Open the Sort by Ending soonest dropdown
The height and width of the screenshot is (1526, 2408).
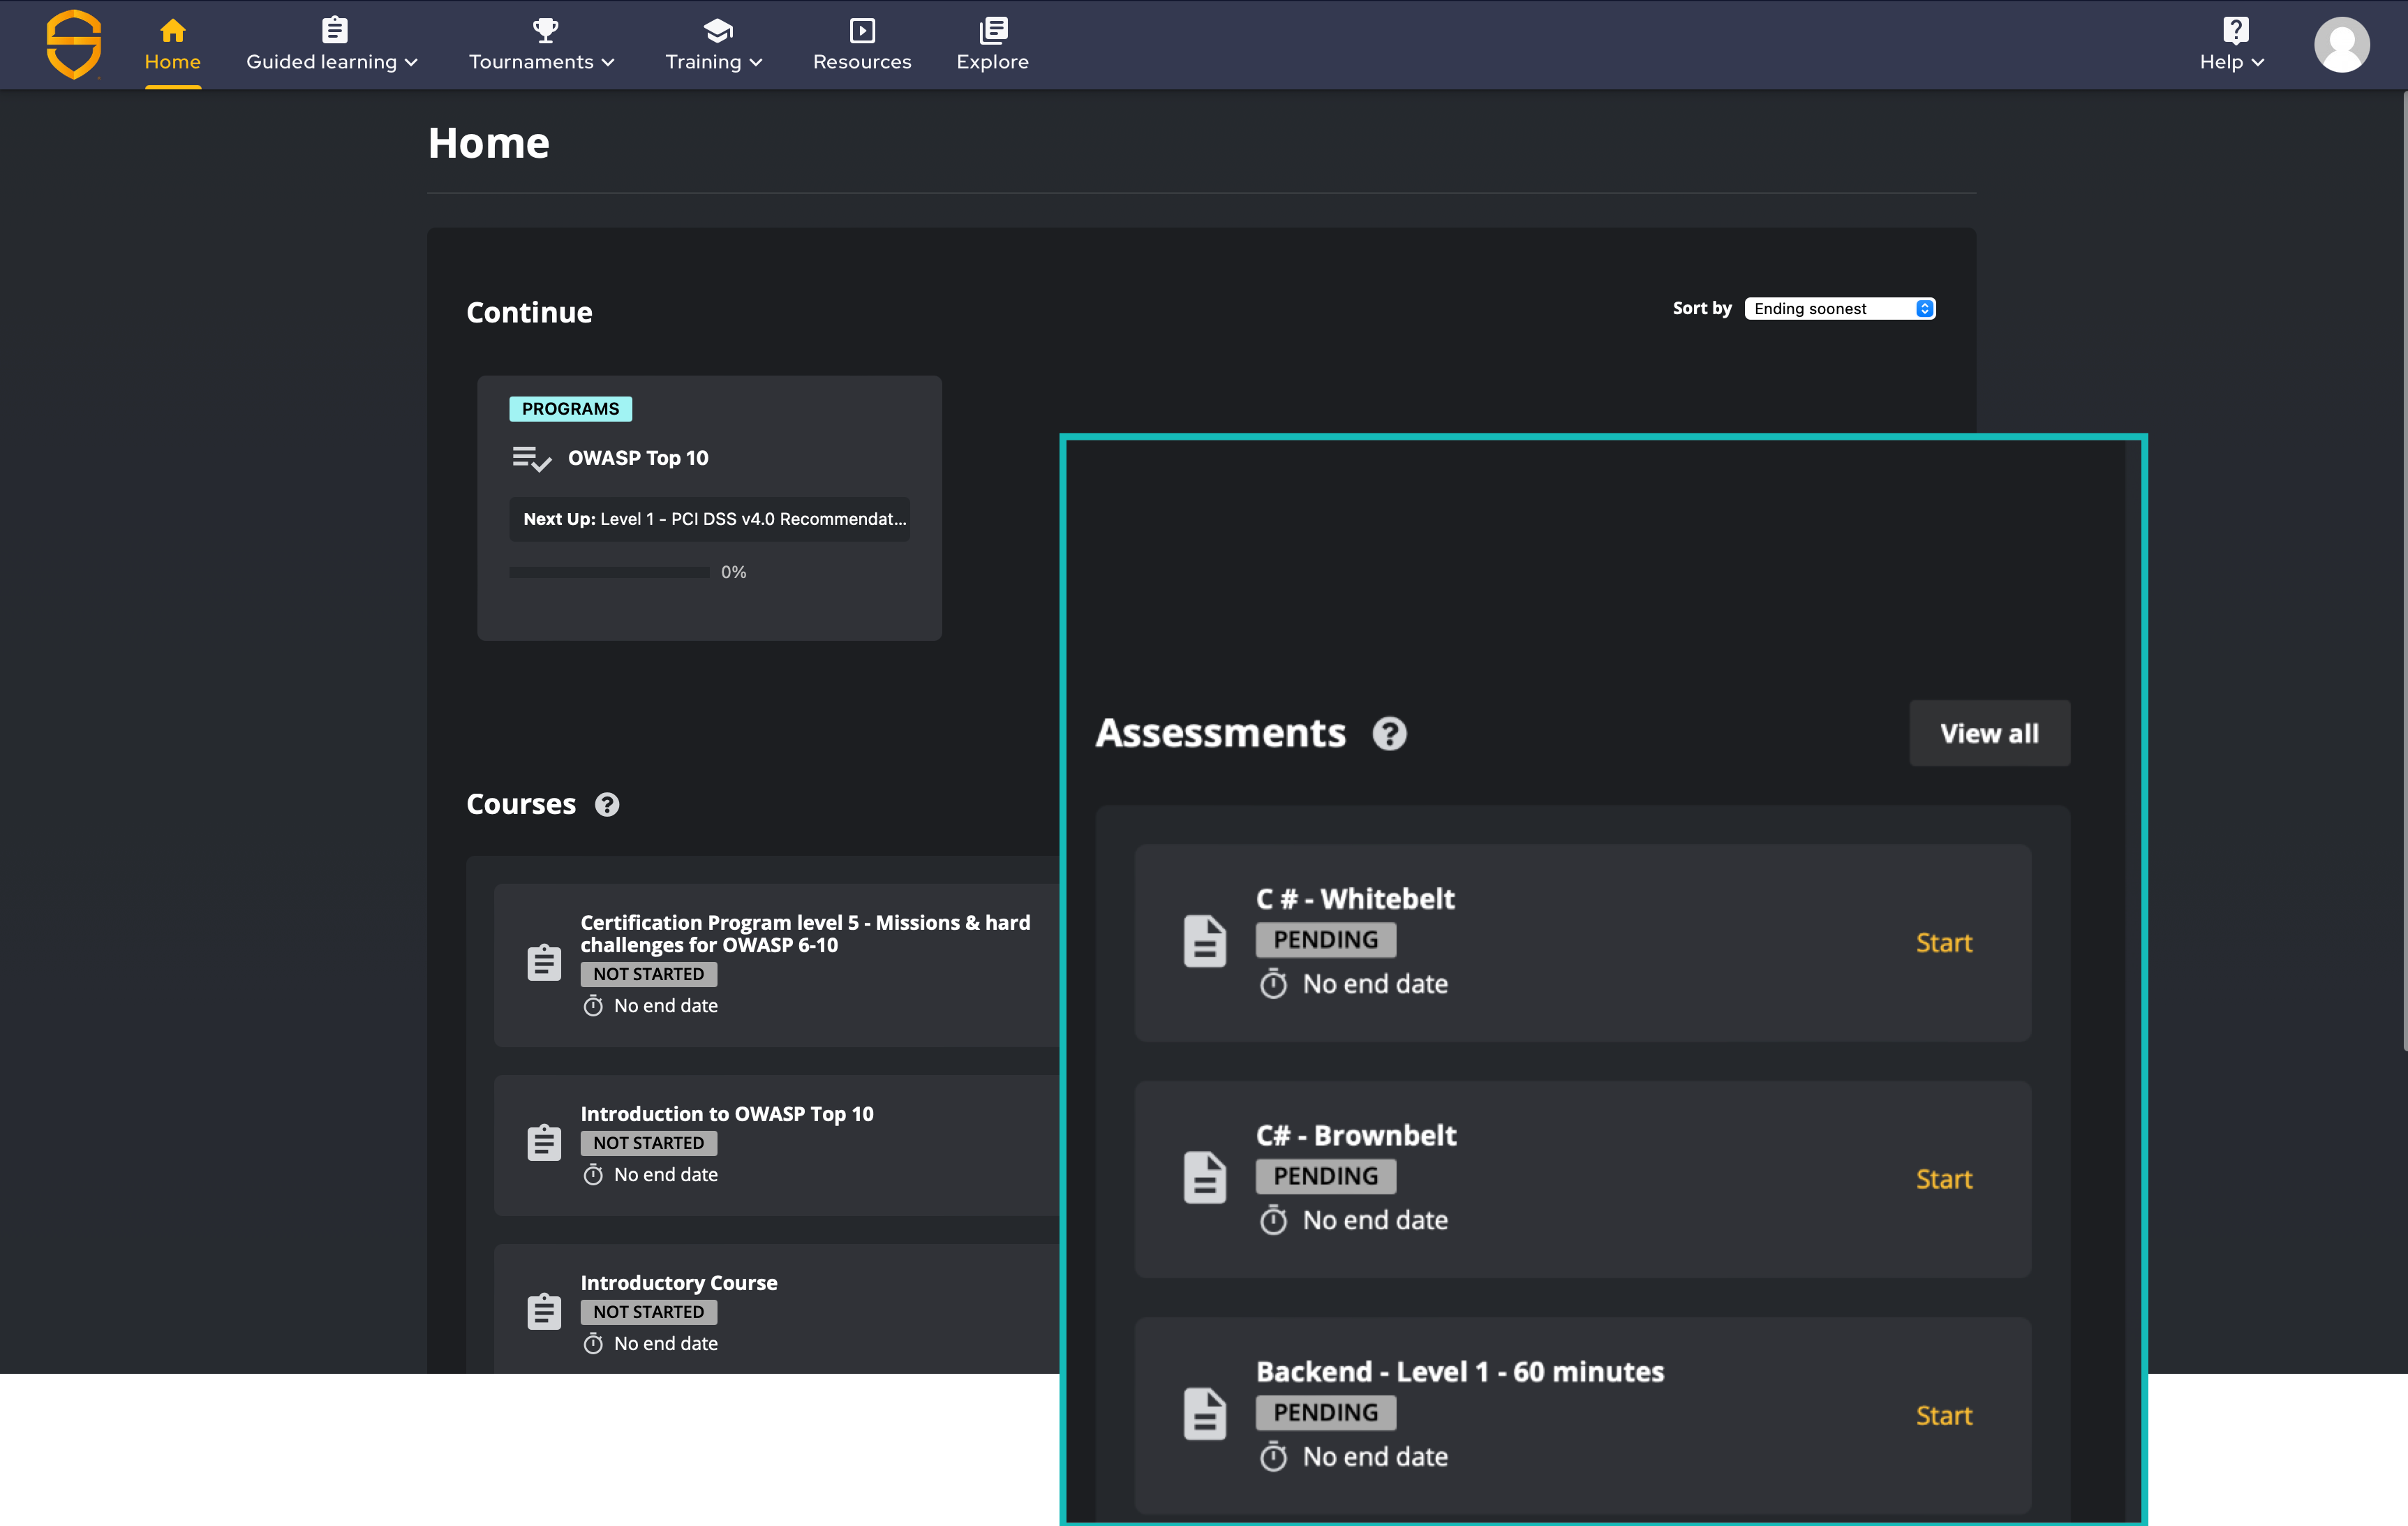pos(1840,308)
